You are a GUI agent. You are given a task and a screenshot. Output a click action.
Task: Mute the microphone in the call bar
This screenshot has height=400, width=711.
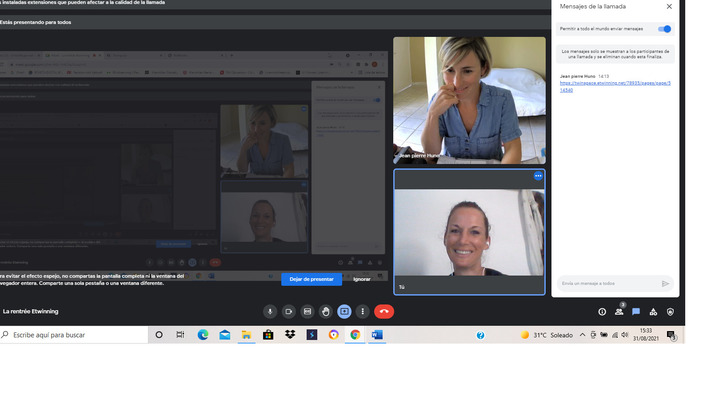coord(269,311)
